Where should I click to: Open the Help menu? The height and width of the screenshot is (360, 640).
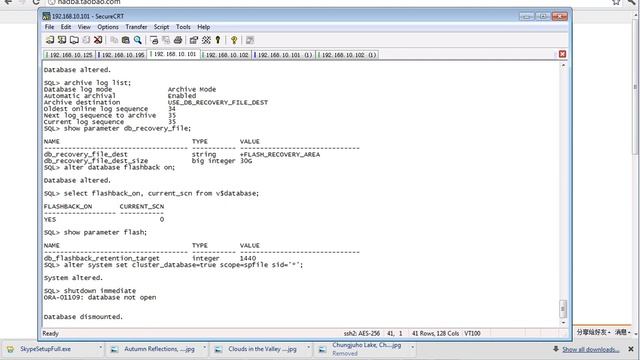pyautogui.click(x=204, y=27)
